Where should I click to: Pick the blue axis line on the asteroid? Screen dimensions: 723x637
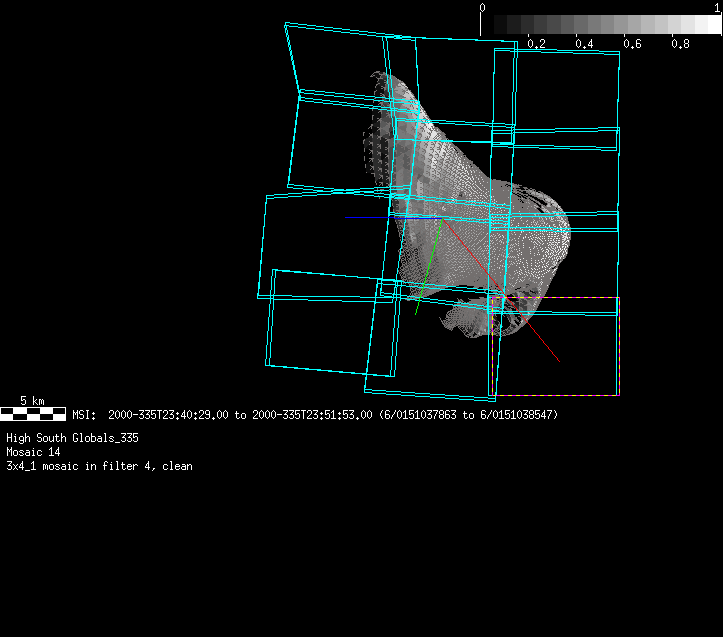tap(417, 217)
